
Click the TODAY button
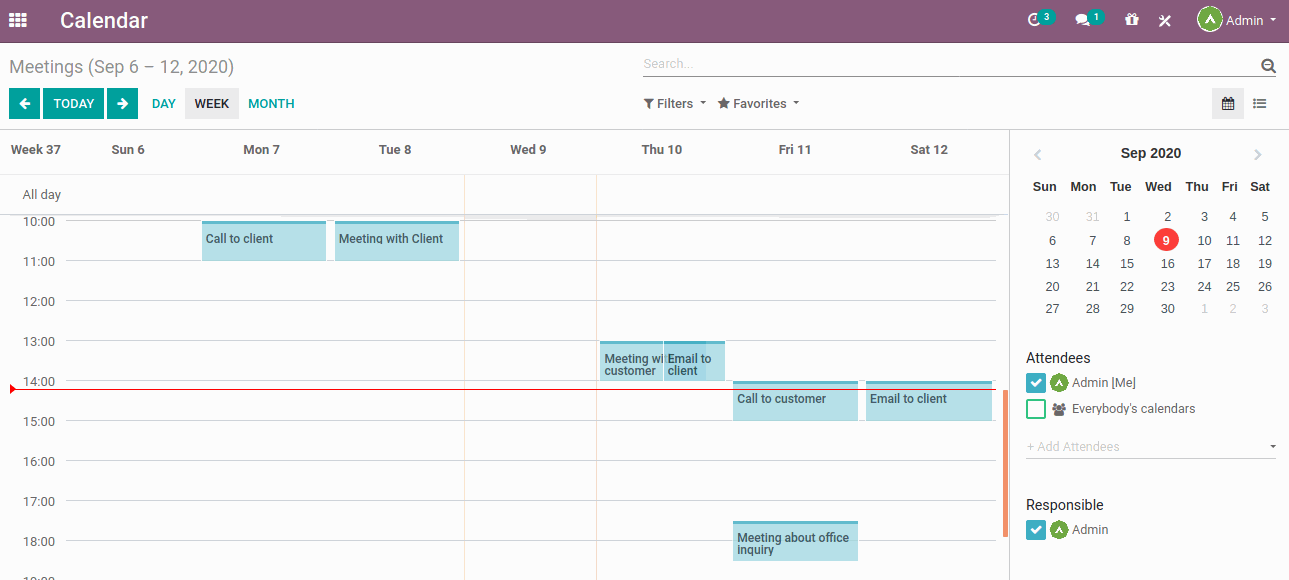73,103
